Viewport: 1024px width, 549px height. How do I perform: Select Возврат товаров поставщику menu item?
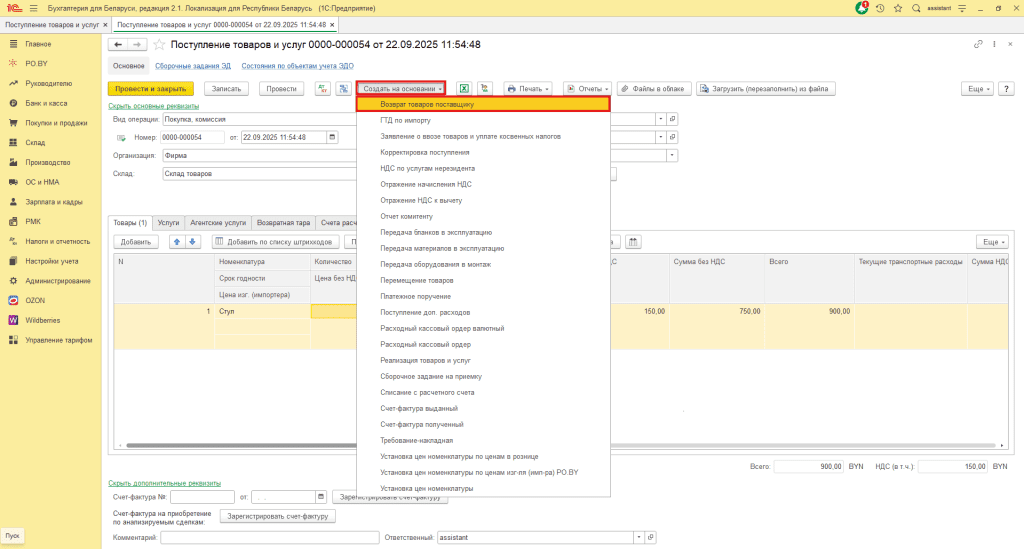(x=427, y=104)
